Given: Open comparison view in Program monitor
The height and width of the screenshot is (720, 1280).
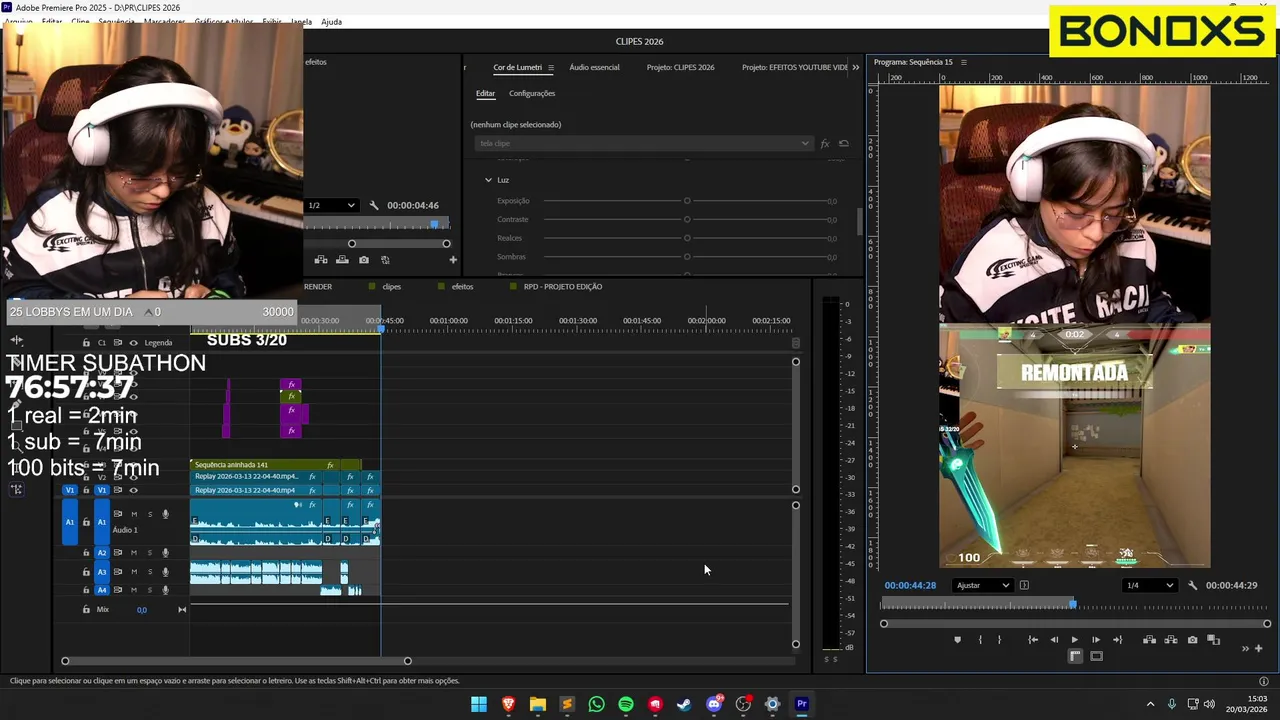Looking at the screenshot, I should 1213,640.
